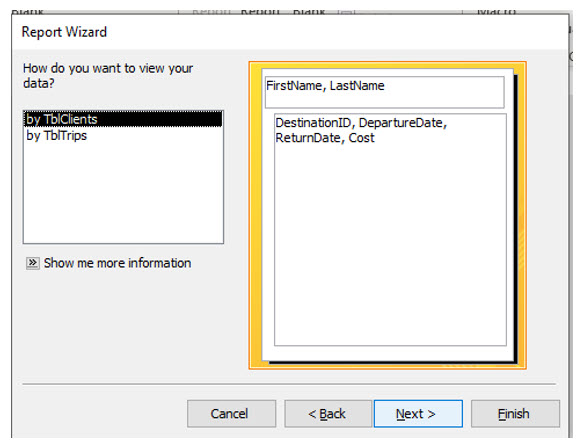Click the Report Wizard title text

[x=64, y=32]
